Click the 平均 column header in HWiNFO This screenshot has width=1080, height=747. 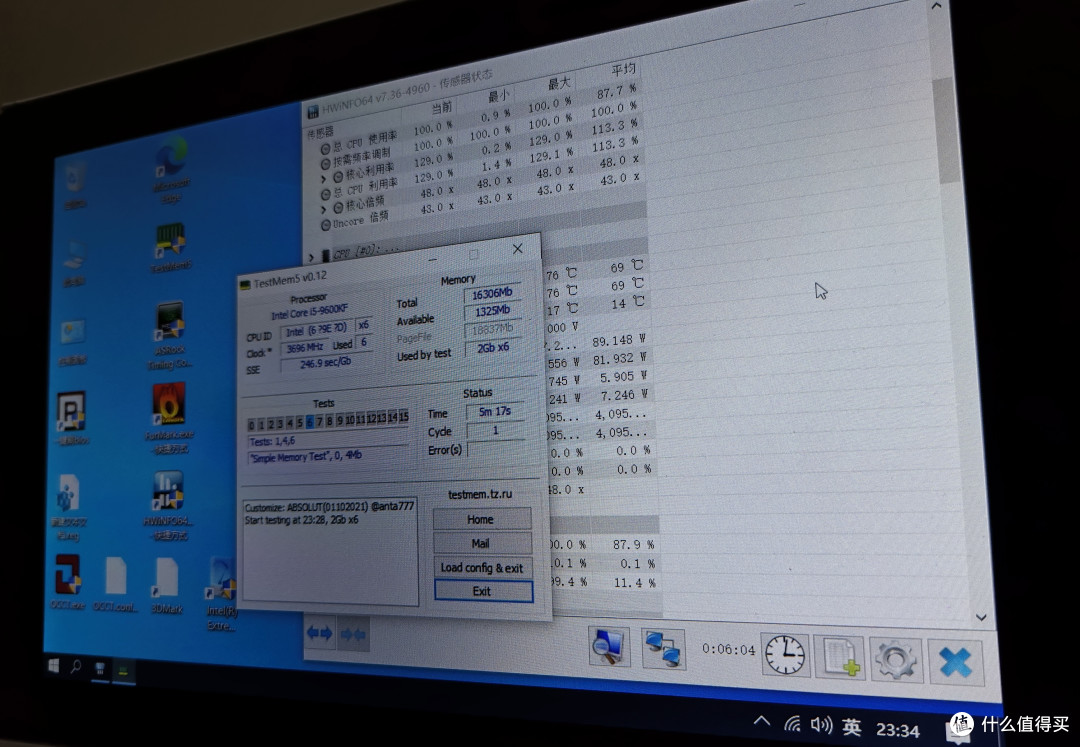tap(623, 70)
